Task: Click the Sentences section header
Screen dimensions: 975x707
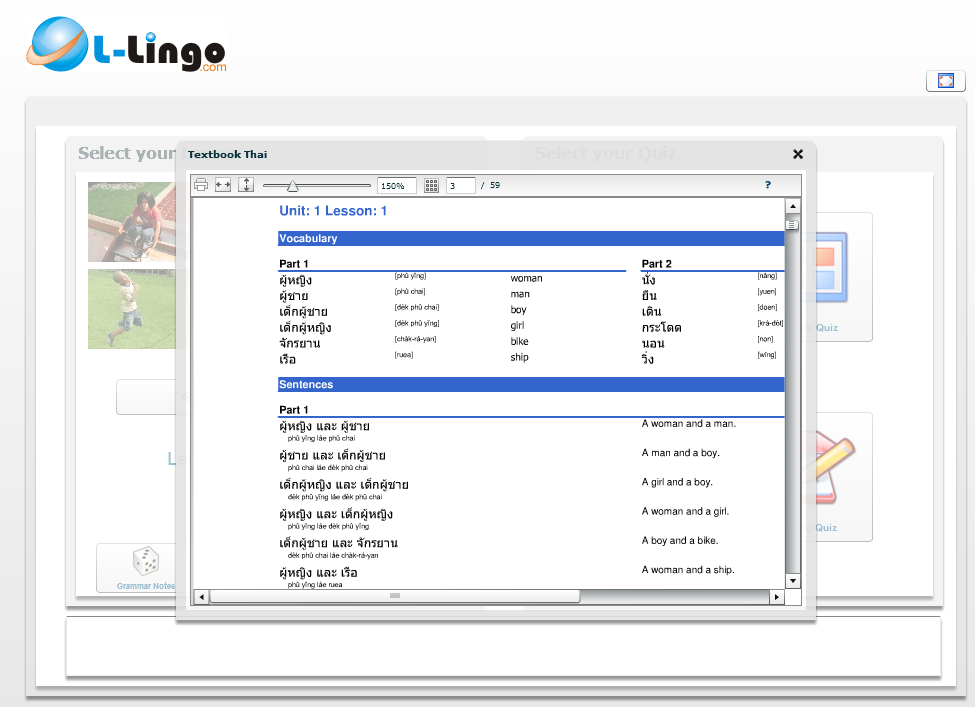Action: [x=531, y=385]
